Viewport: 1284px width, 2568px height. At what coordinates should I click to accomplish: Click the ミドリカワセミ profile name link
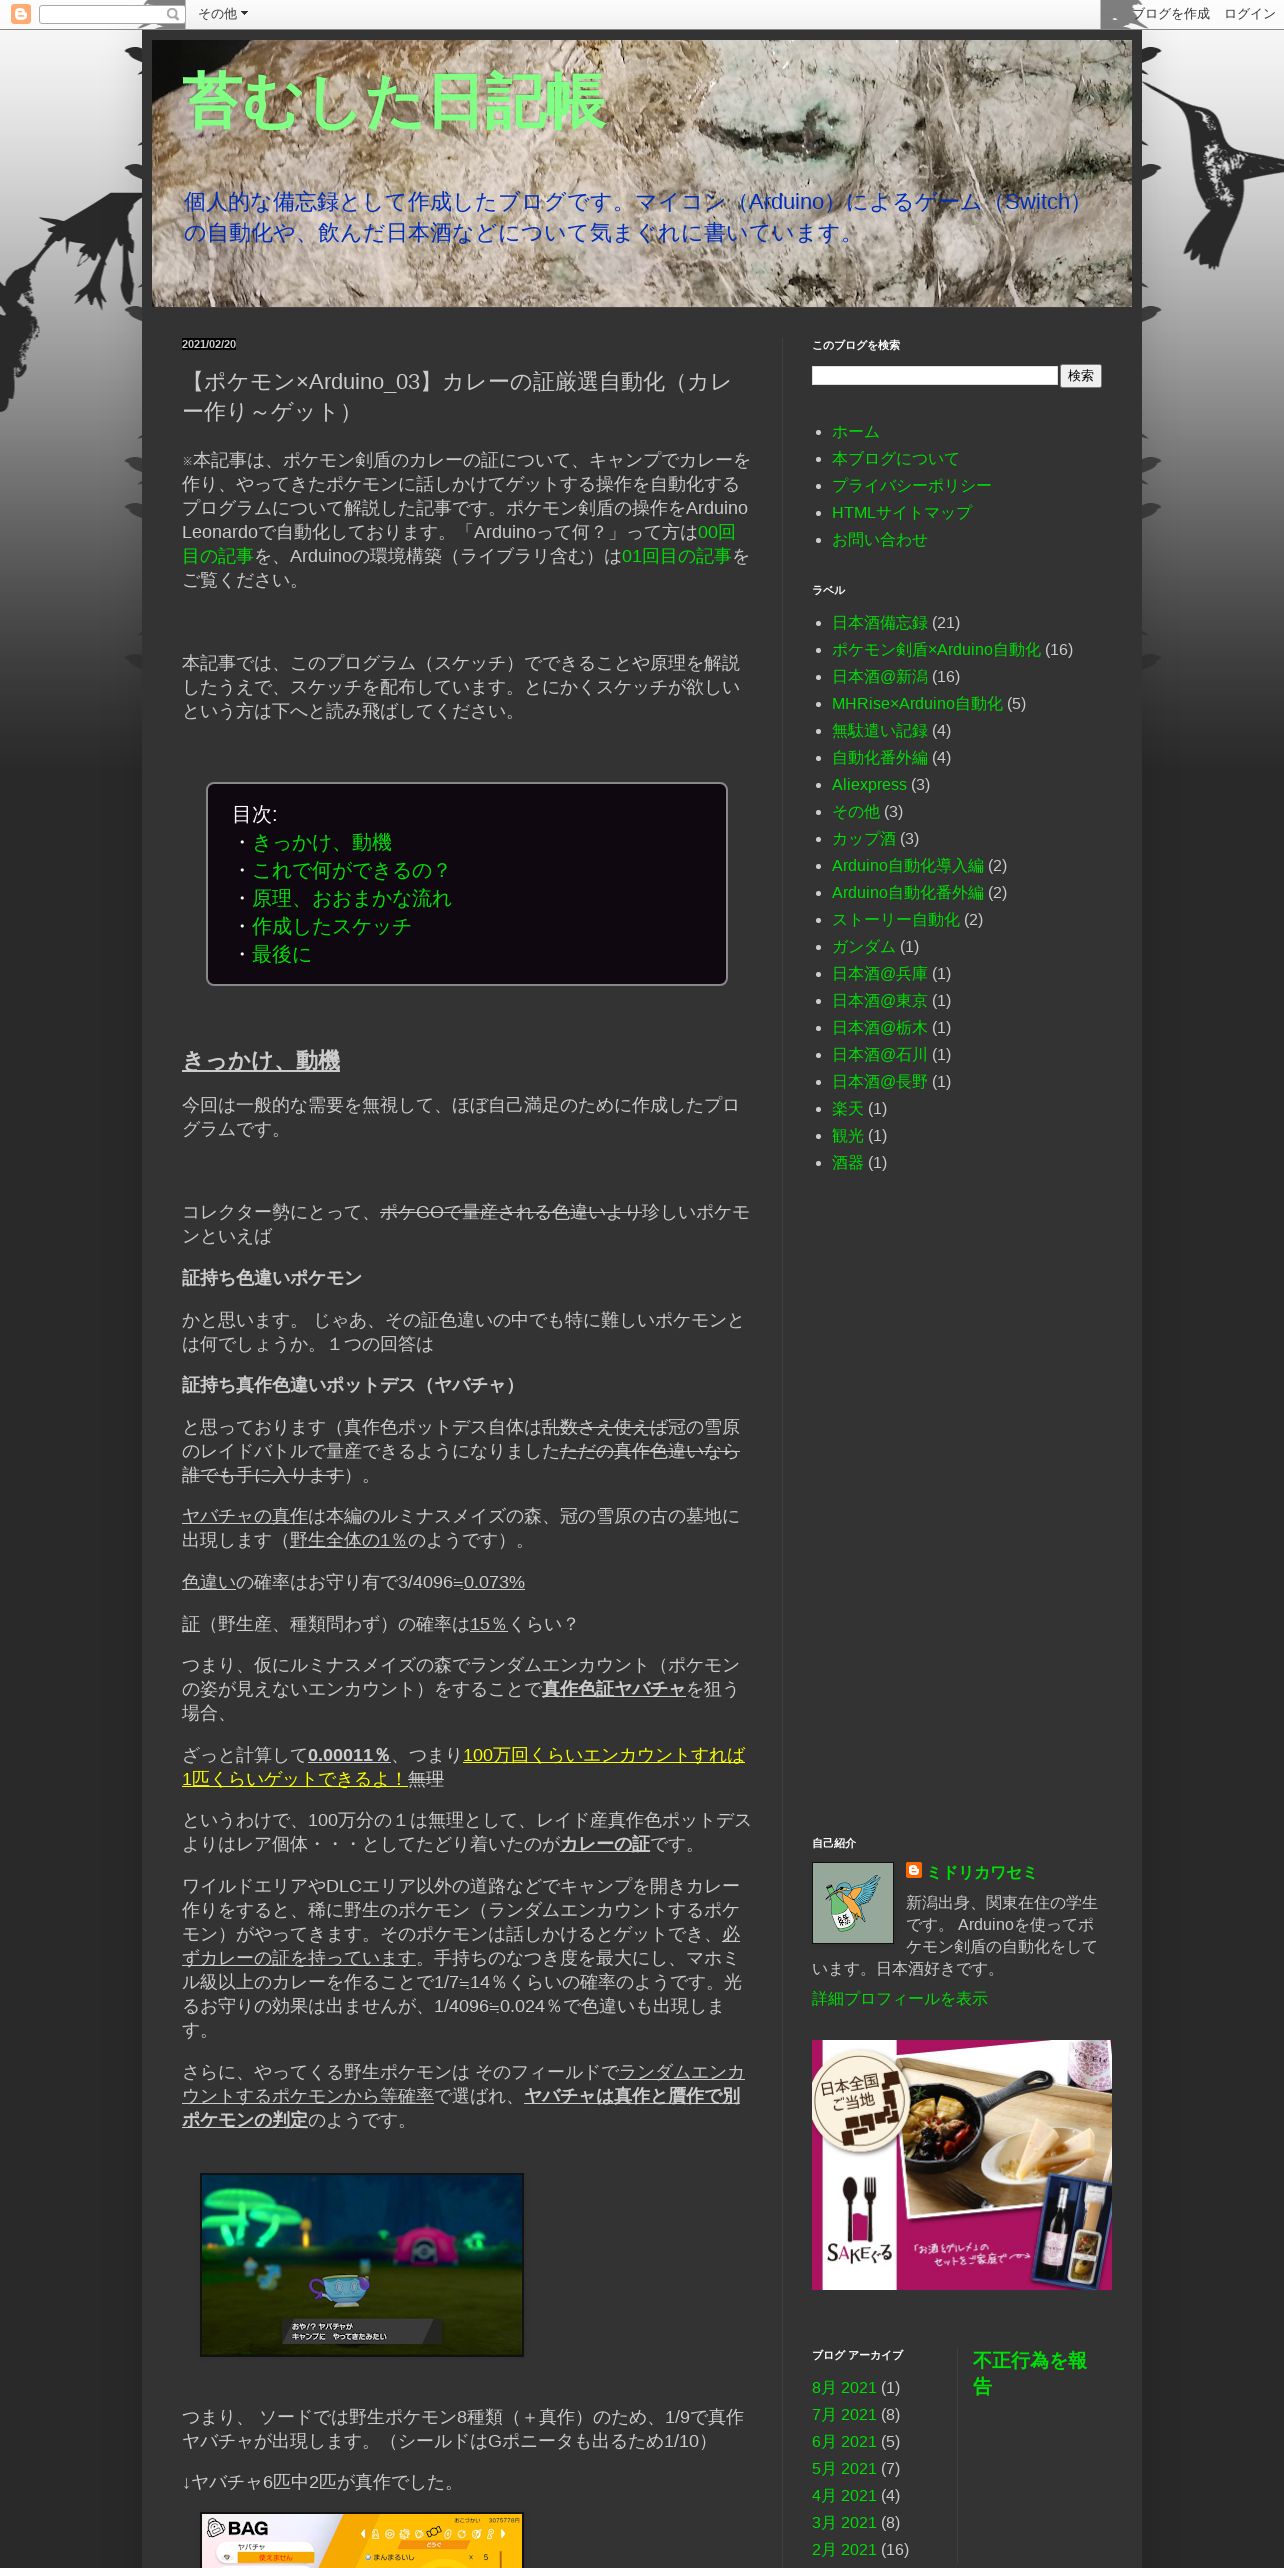coord(981,1872)
